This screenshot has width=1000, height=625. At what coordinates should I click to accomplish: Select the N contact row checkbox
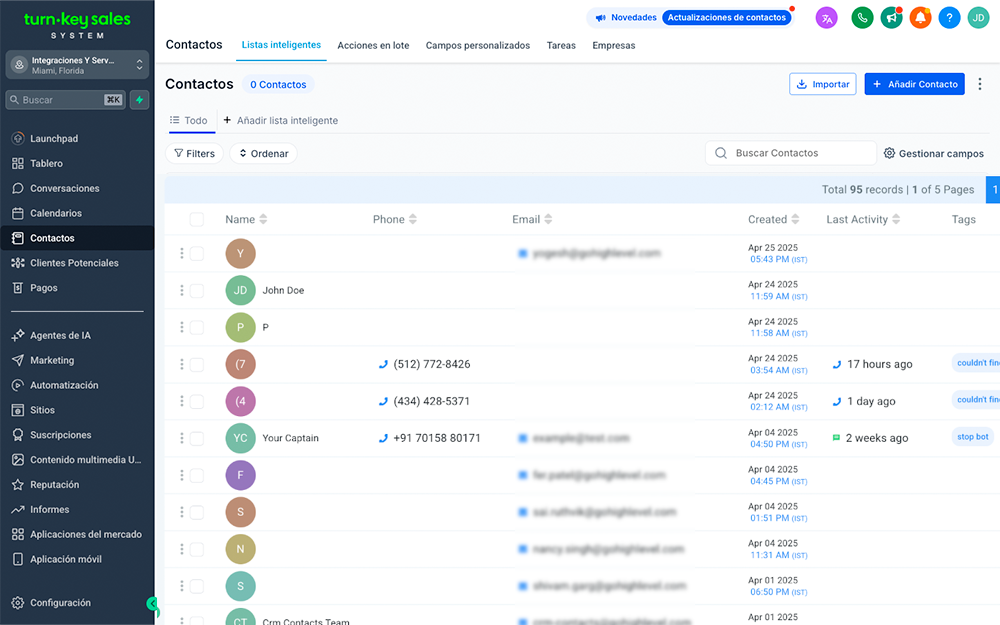point(196,549)
